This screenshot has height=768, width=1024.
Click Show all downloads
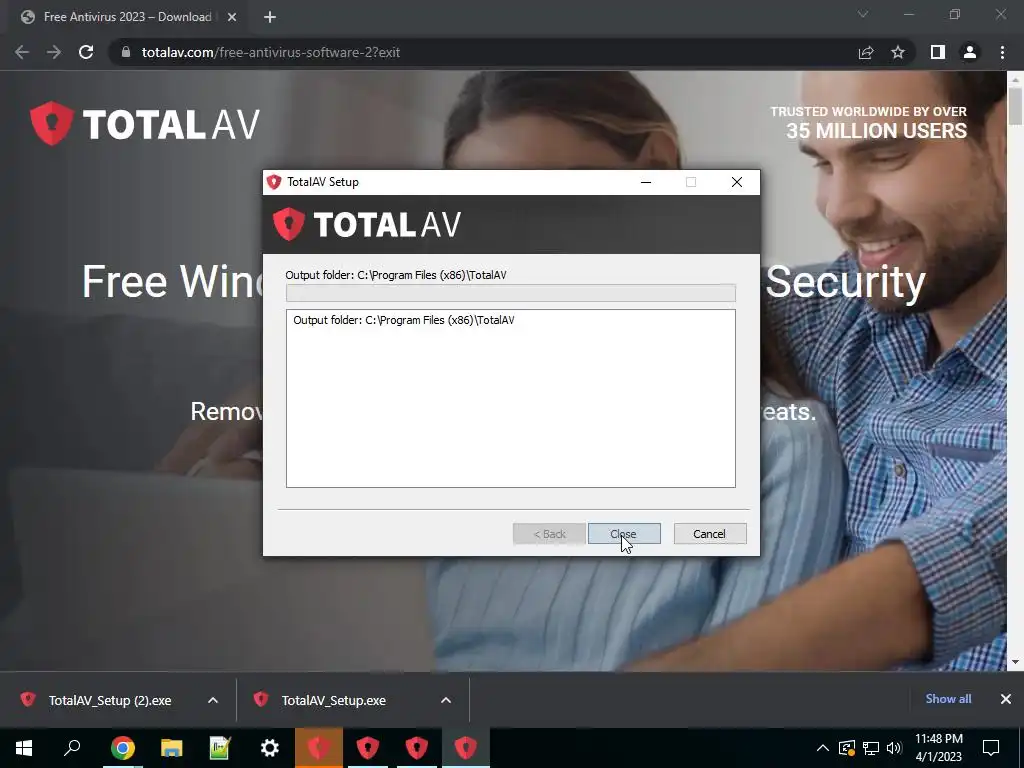click(948, 699)
